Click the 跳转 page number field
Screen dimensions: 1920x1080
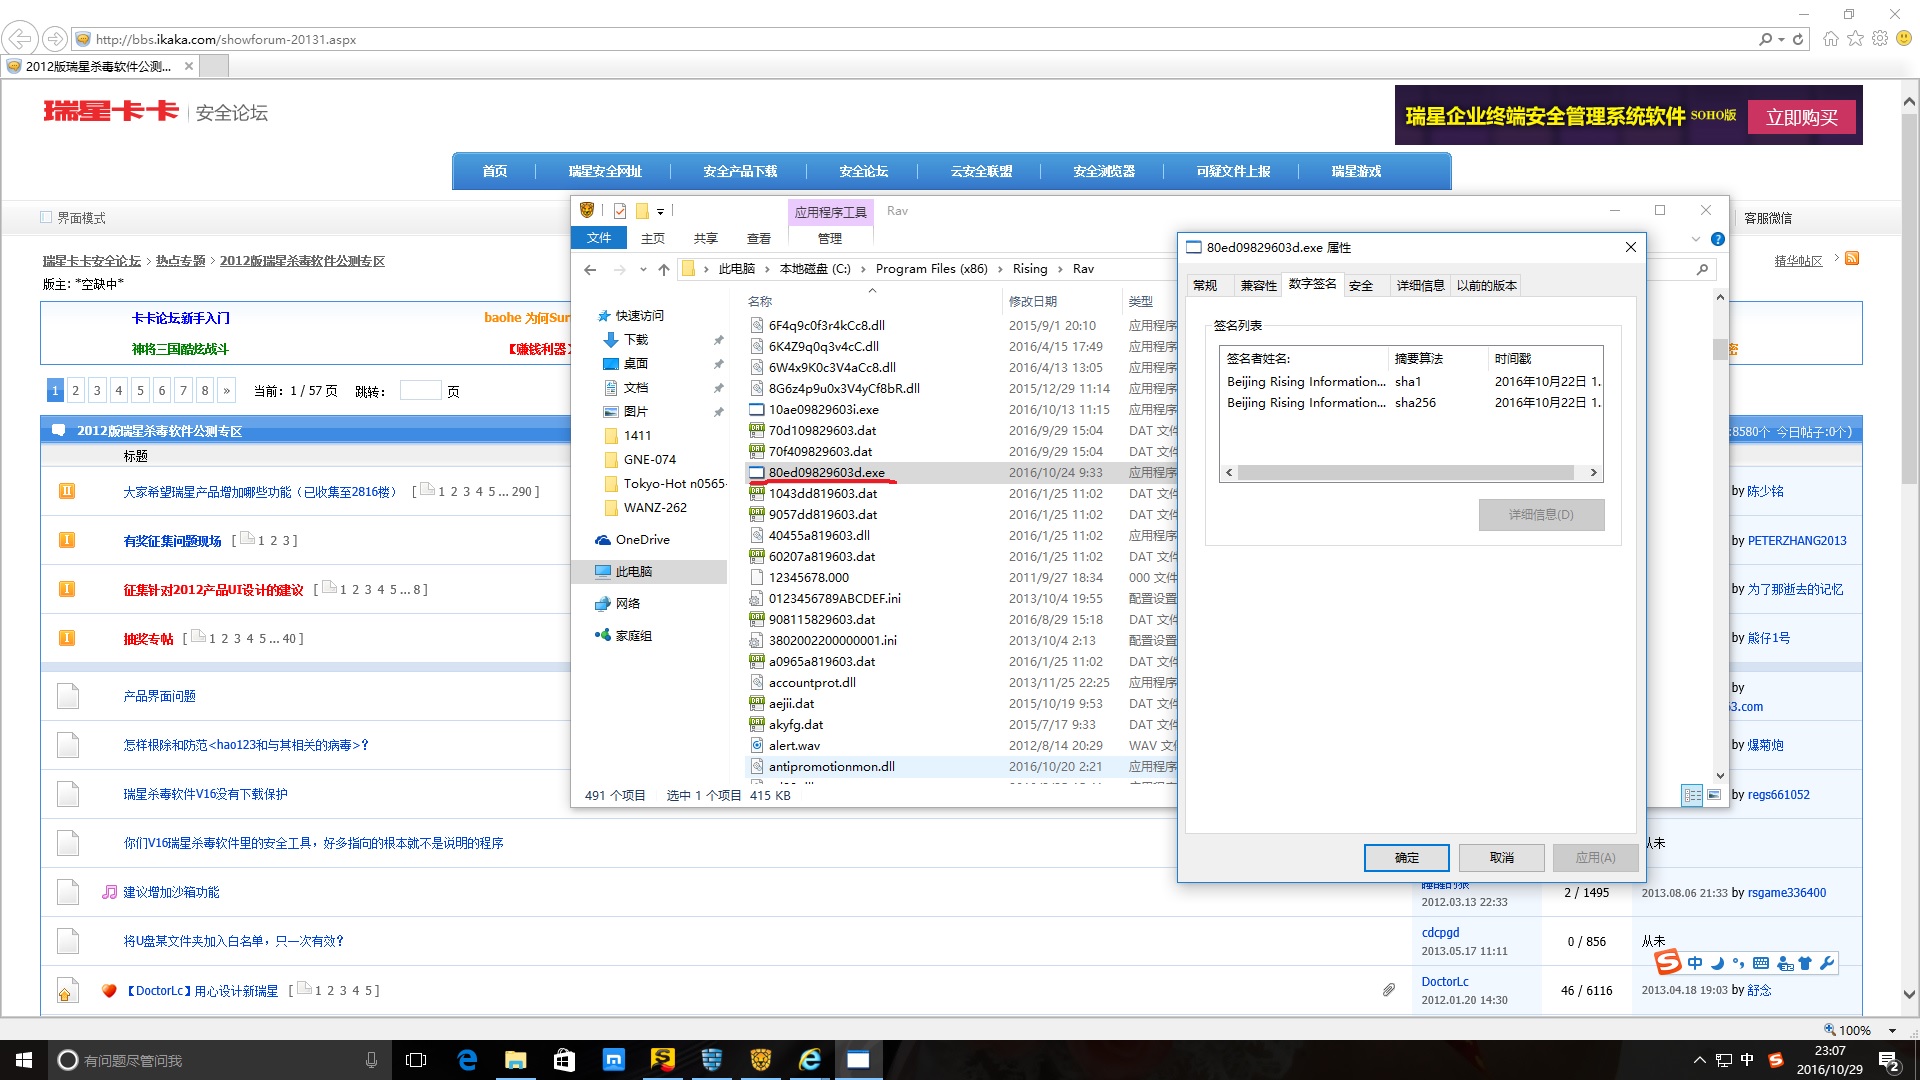(420, 391)
